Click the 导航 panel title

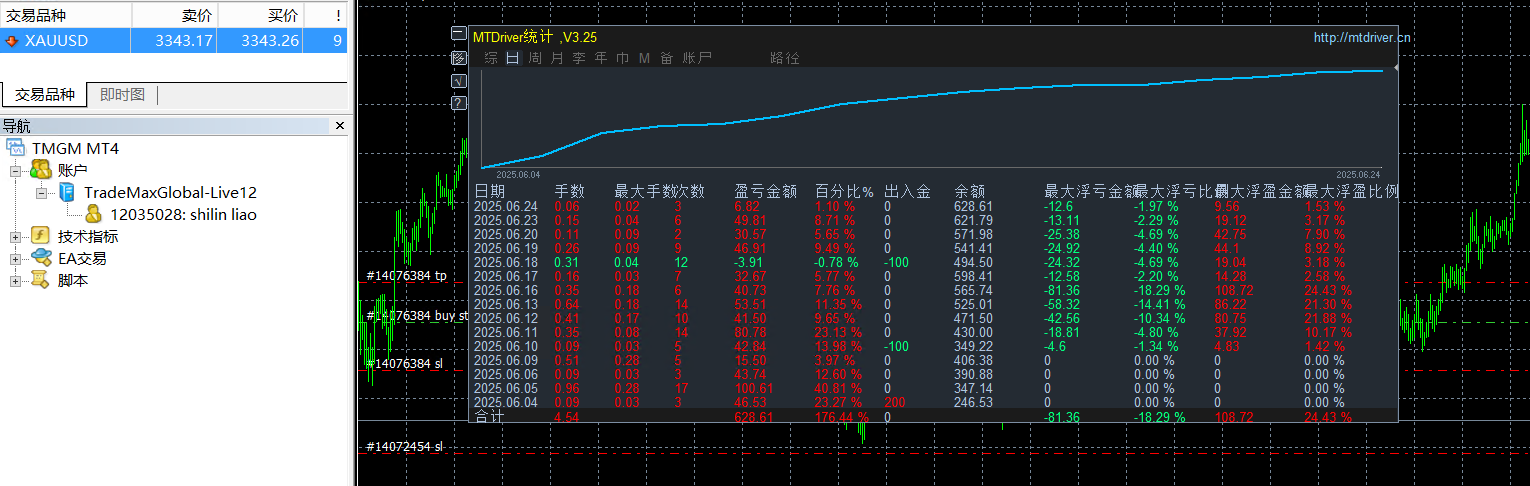click(x=16, y=126)
